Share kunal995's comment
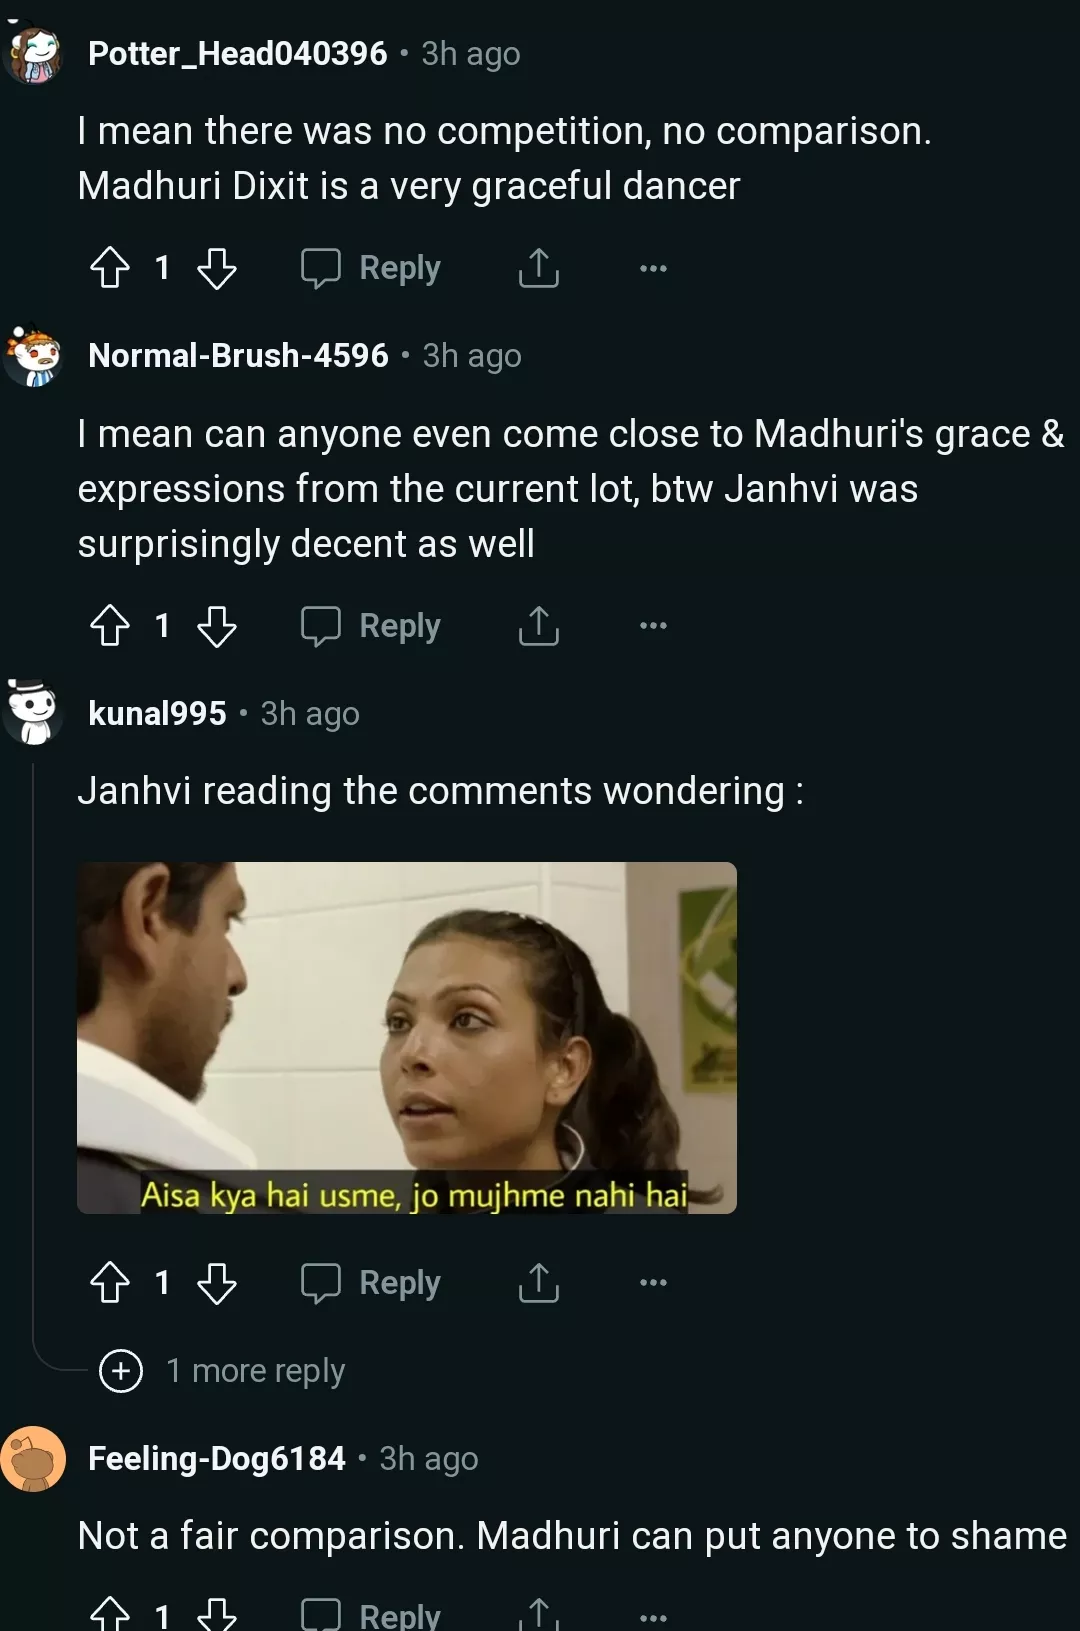 click(x=539, y=1283)
